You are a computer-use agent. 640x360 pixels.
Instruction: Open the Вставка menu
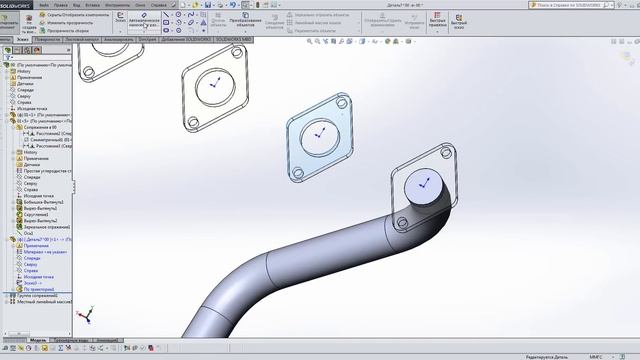93,5
